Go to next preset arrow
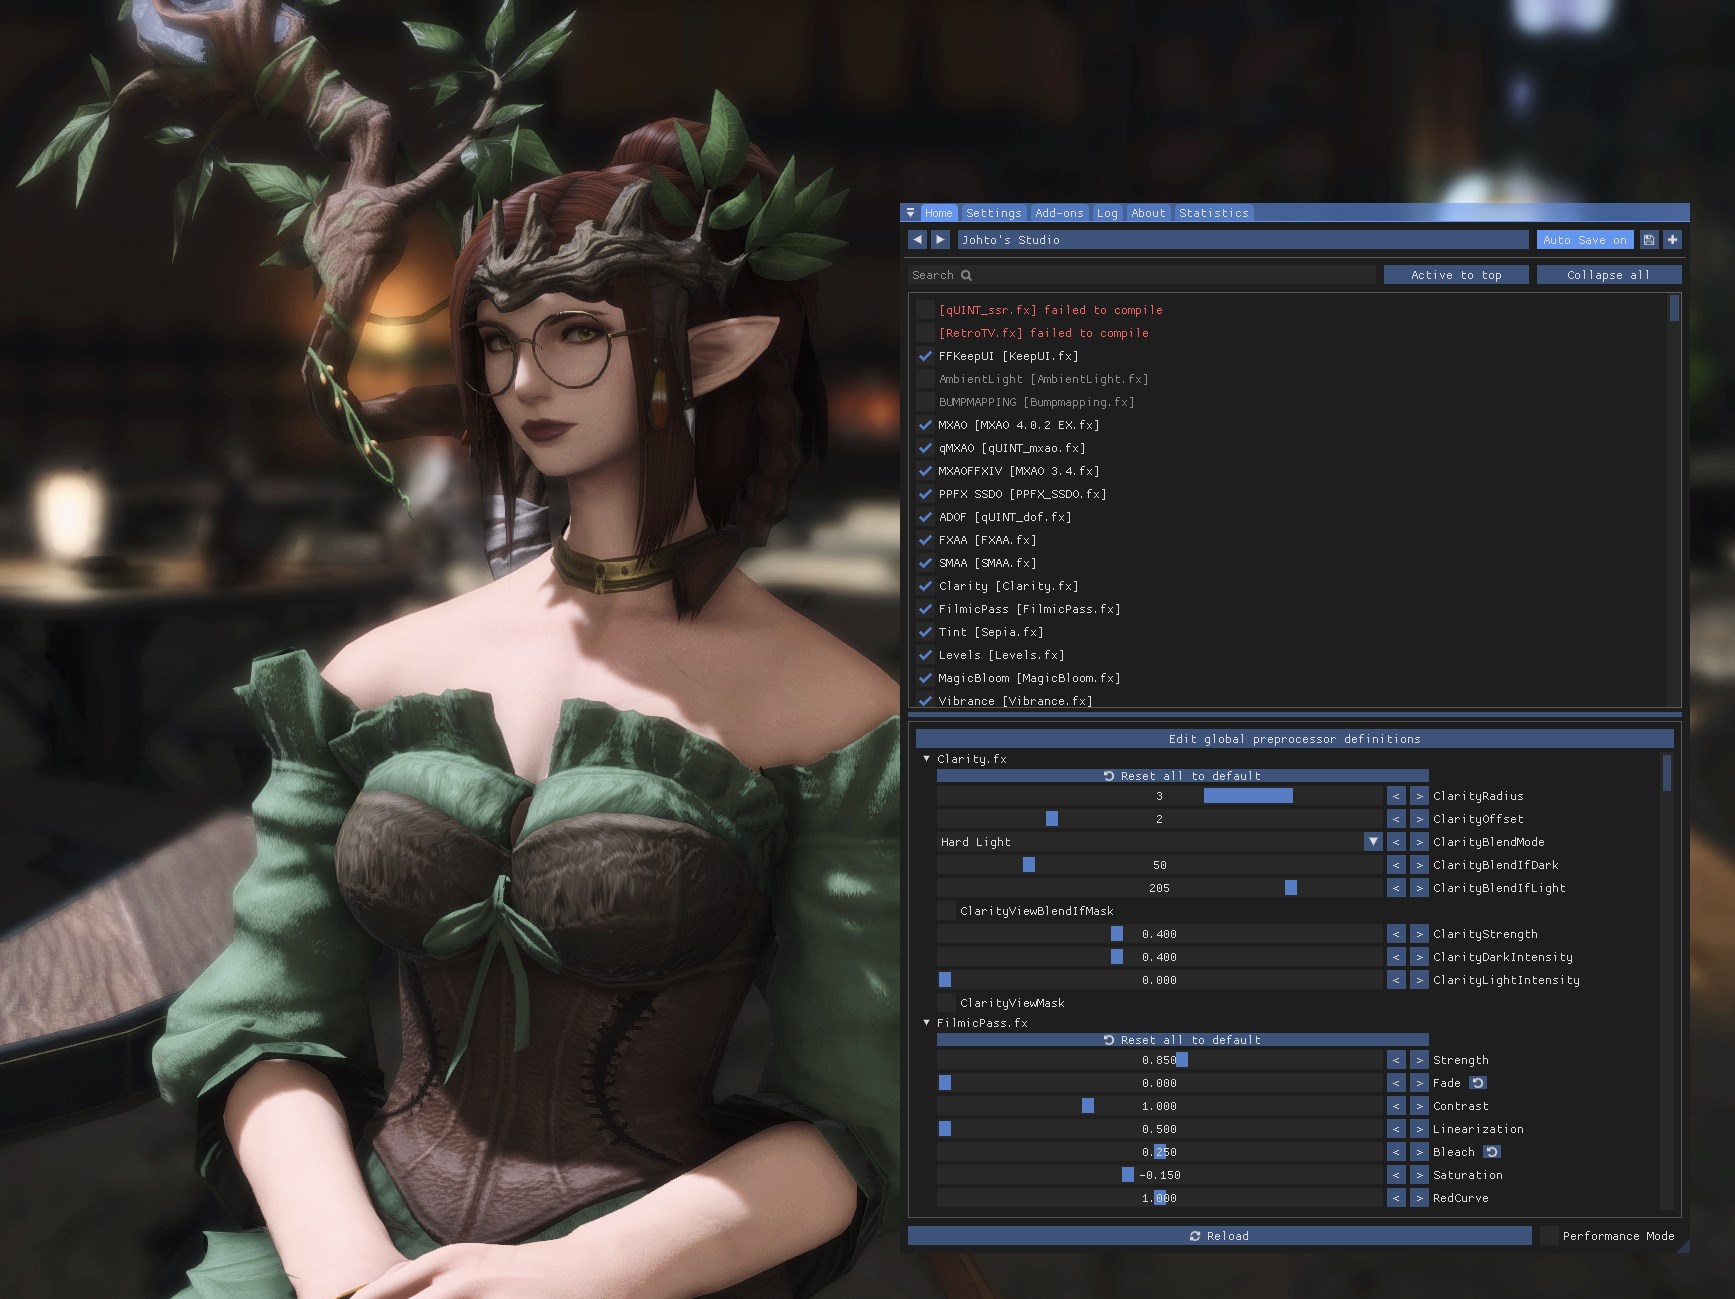This screenshot has height=1299, width=1735. coord(940,240)
